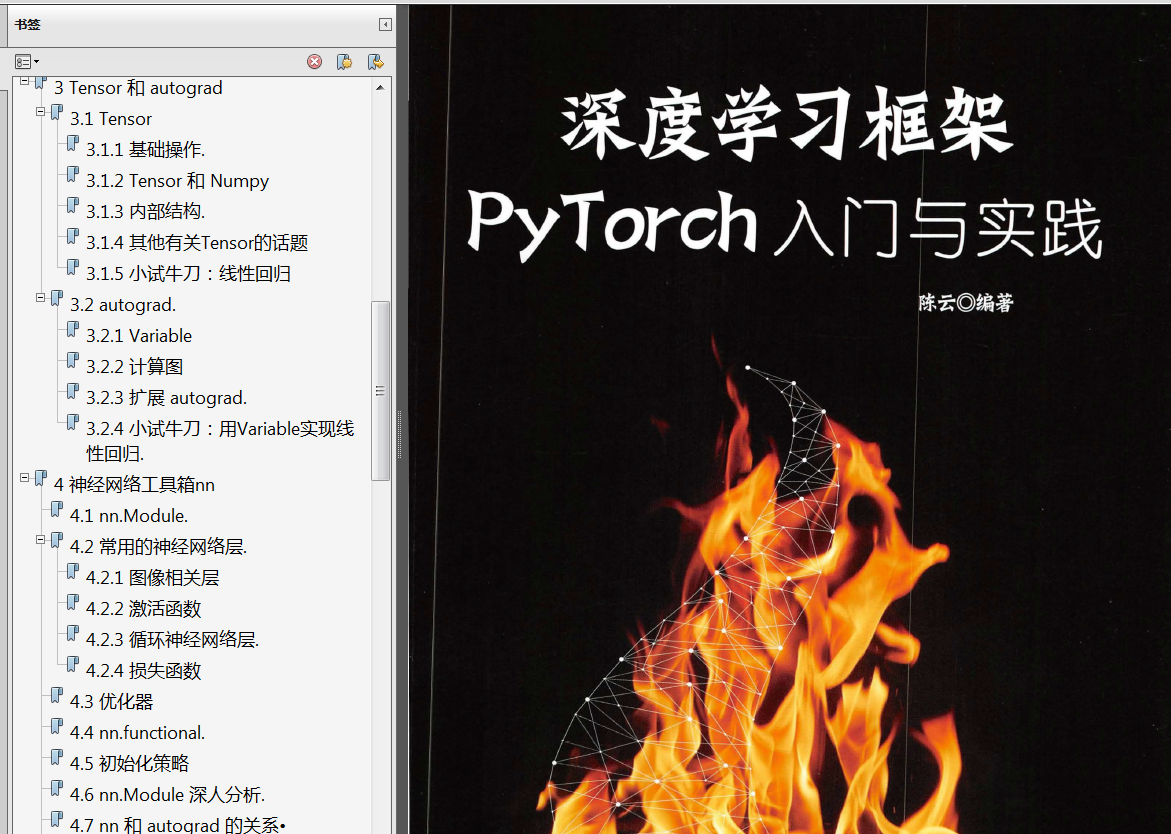The image size is (1171, 834).
Task: Click bookmark flag icon beside '3.1.3 内部结构.'
Action: coord(72,205)
